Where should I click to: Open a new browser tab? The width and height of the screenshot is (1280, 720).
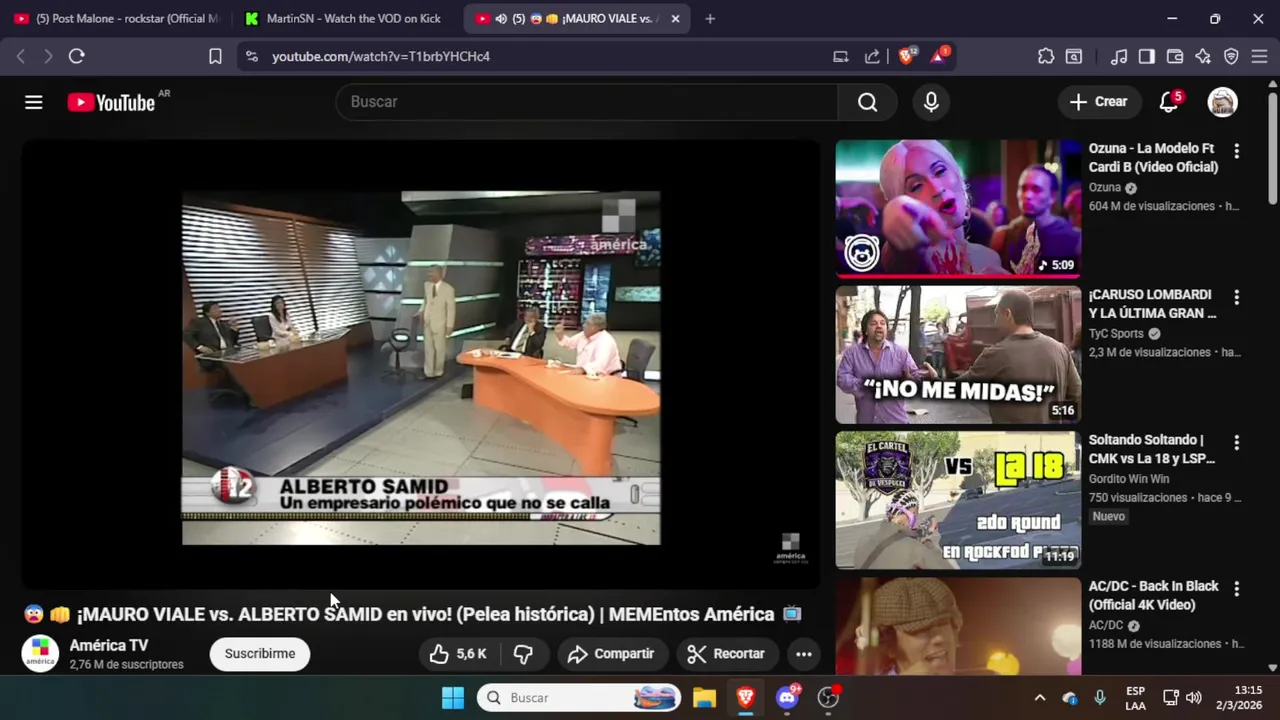tap(710, 19)
